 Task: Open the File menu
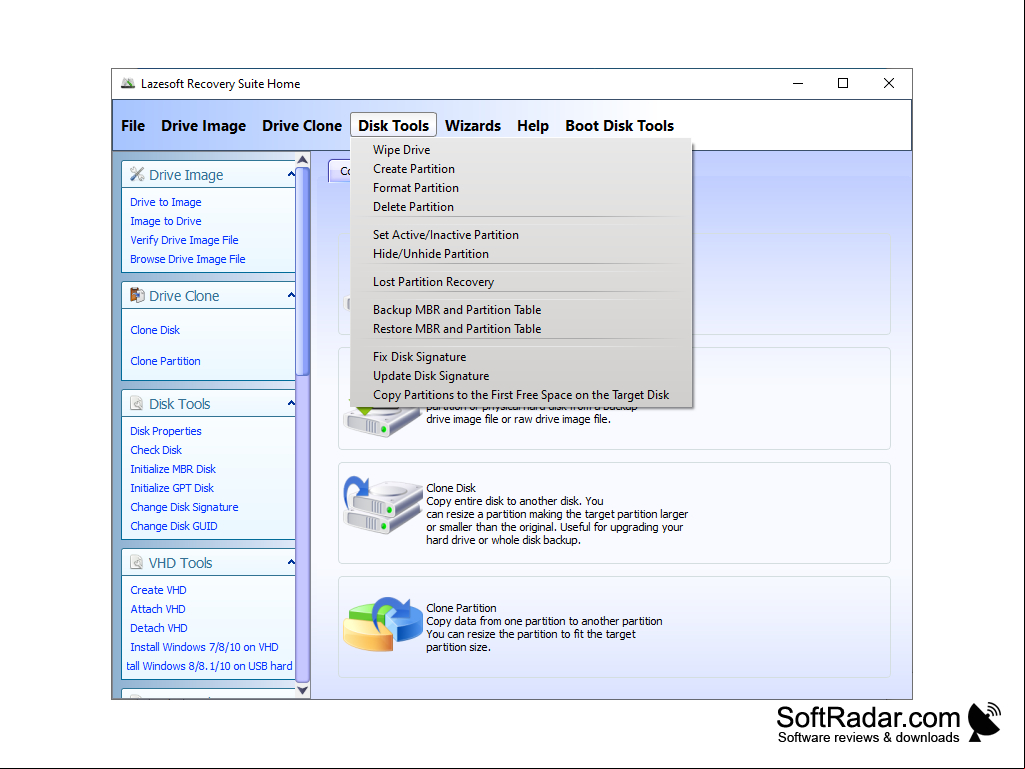[133, 126]
